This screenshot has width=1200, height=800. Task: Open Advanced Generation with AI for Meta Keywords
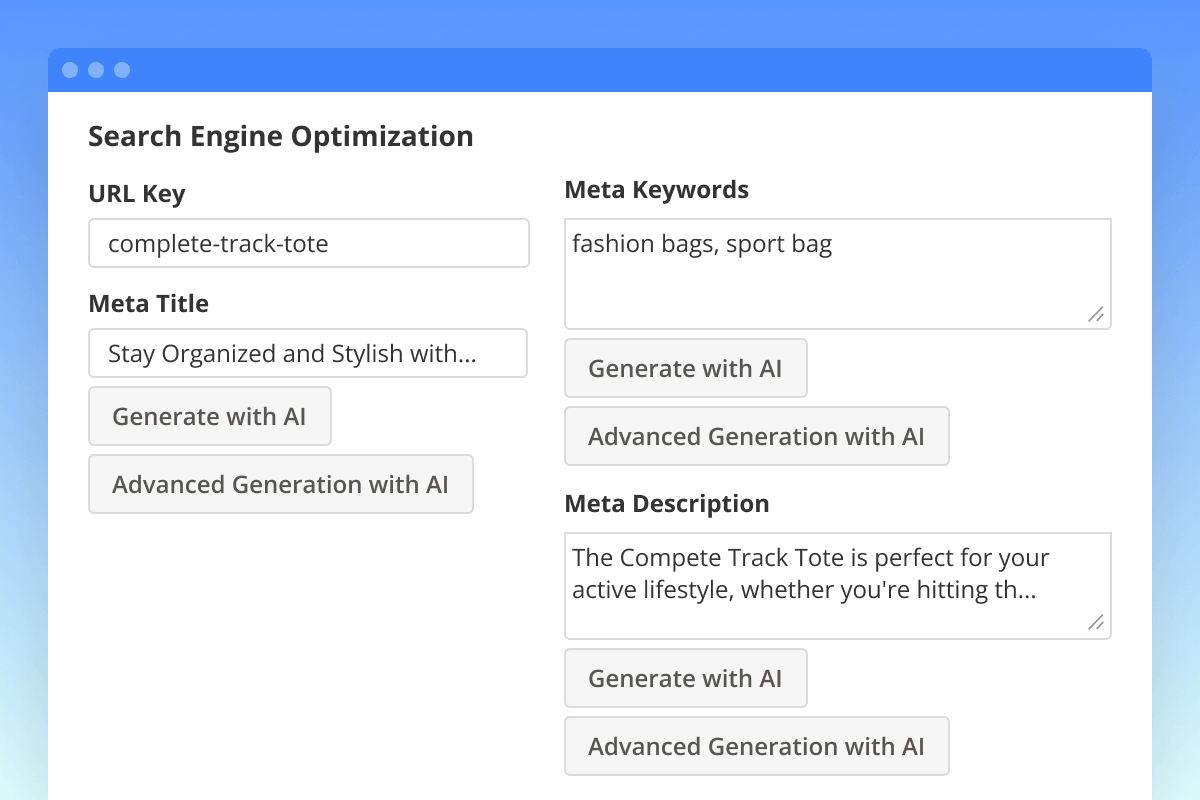click(756, 437)
